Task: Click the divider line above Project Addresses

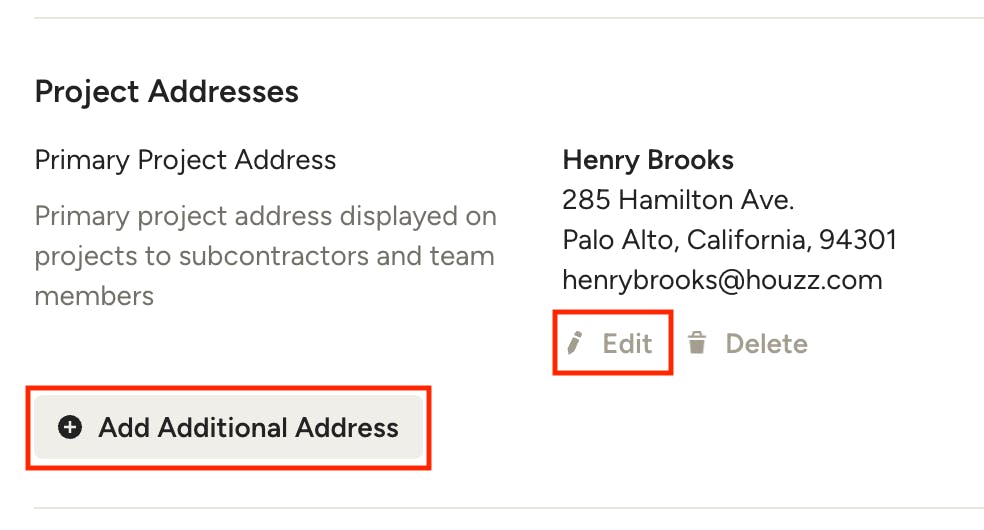Action: [x=509, y=18]
